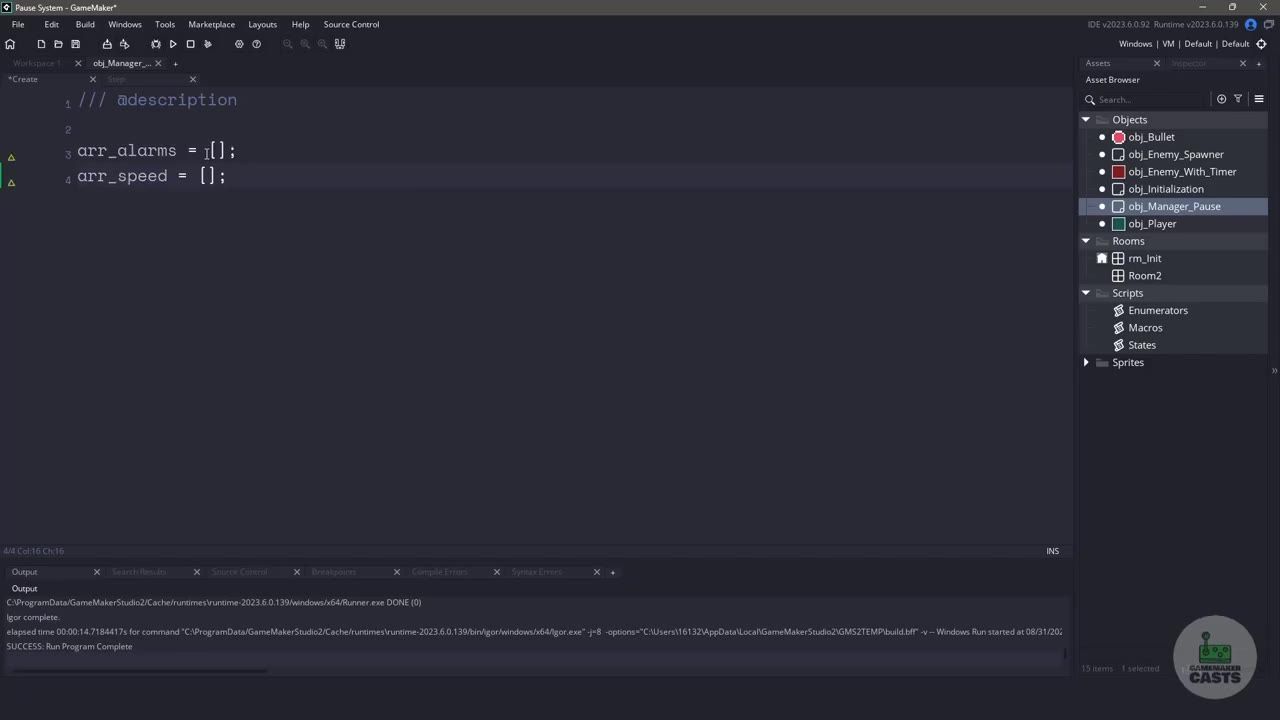Select obj_Bullet in the asset tree
The height and width of the screenshot is (720, 1280).
[x=1151, y=137]
